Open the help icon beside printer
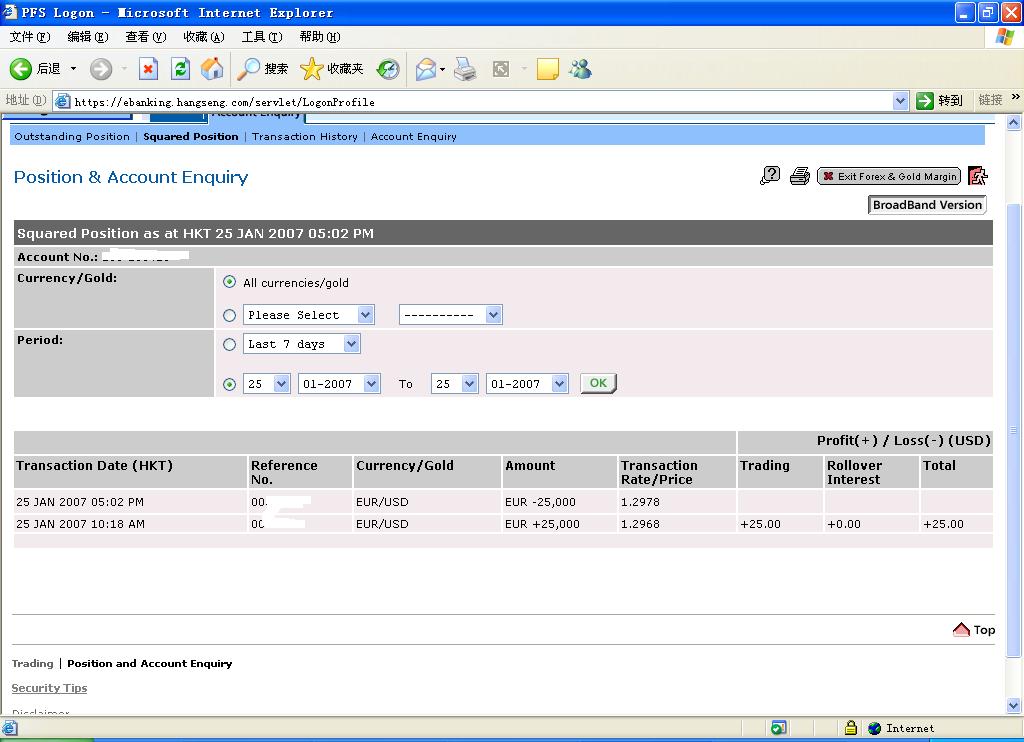The image size is (1024, 742). tap(770, 177)
